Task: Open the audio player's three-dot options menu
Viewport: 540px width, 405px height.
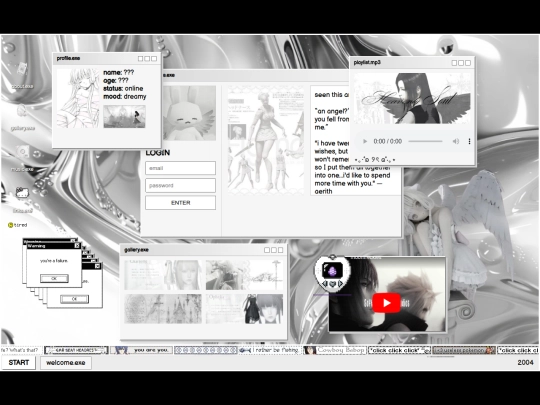Action: point(469,141)
